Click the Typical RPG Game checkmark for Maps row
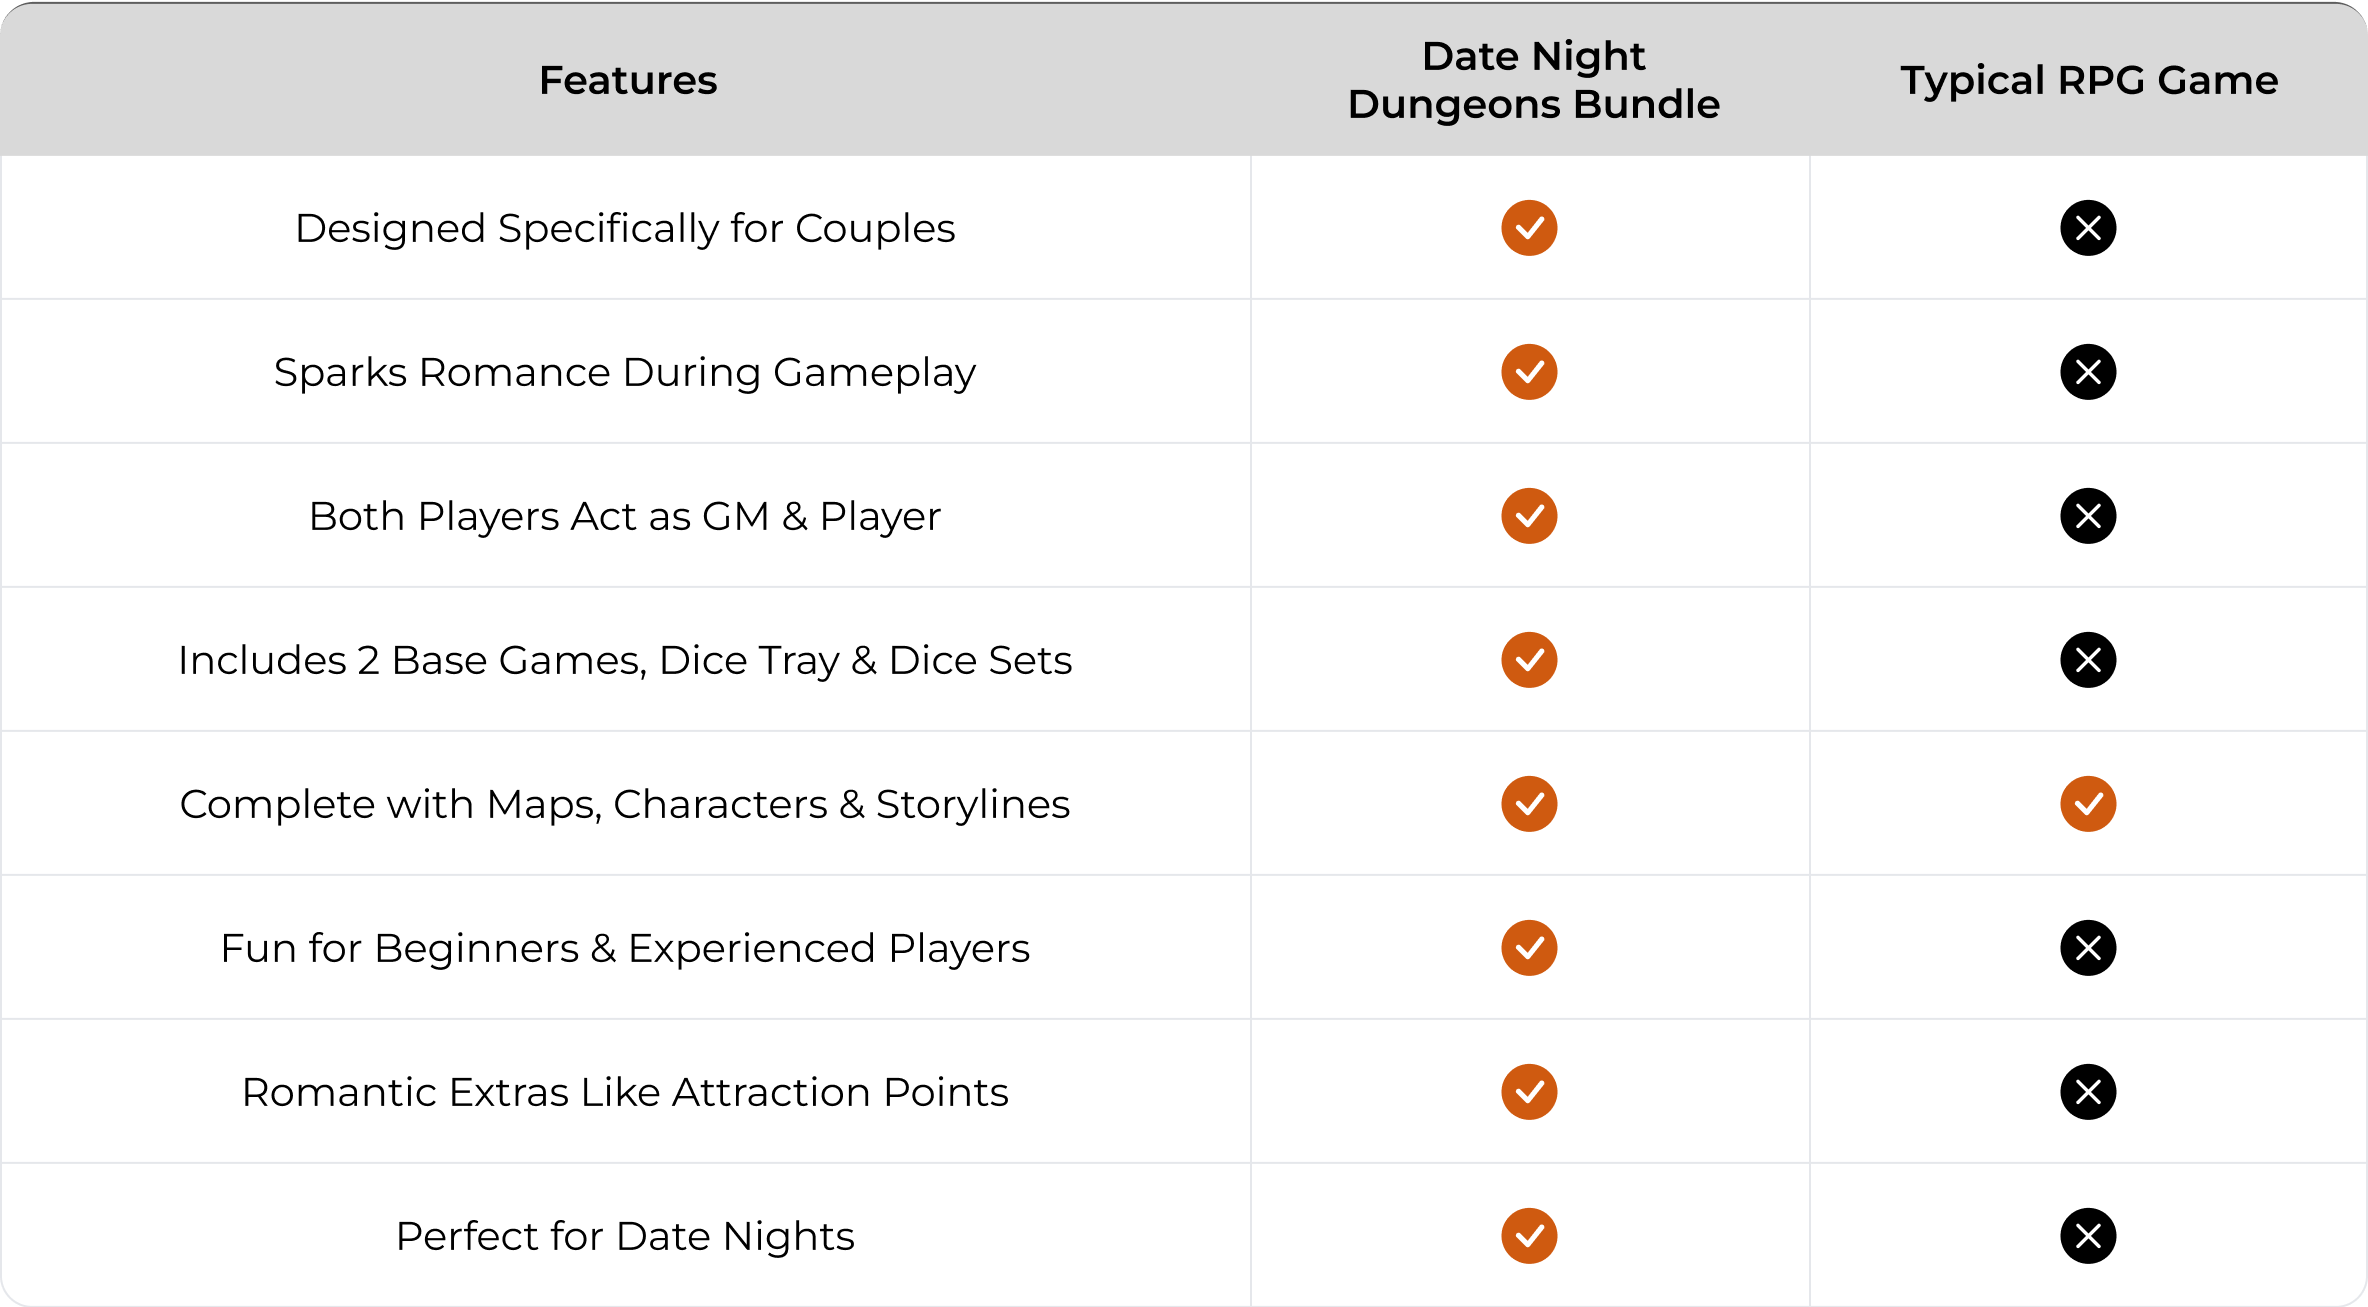Screen dimensions: 2368x1307 (x=2088, y=804)
